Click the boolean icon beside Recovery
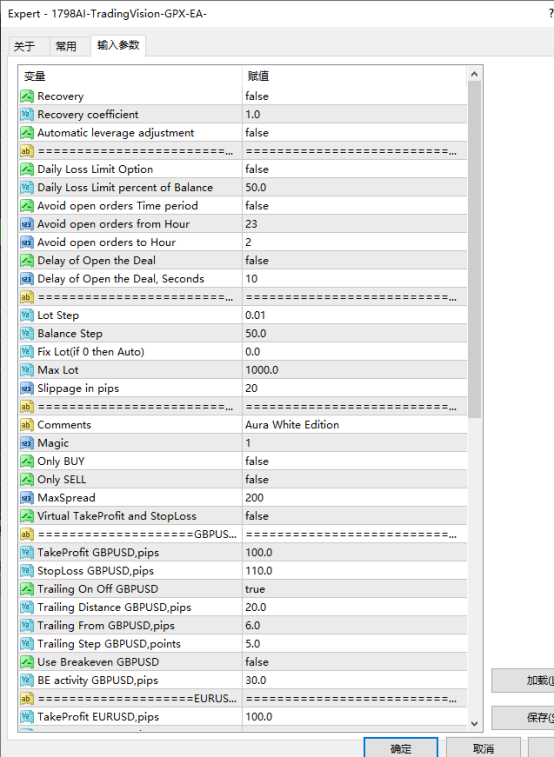The width and height of the screenshot is (554, 757). tap(27, 96)
